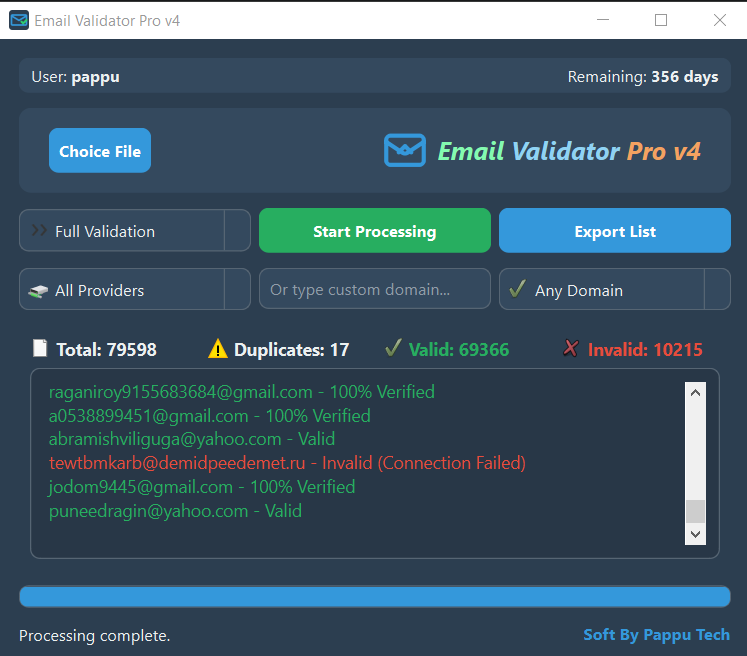Click the Choice File button
The width and height of the screenshot is (747, 656).
pyautogui.click(x=100, y=151)
